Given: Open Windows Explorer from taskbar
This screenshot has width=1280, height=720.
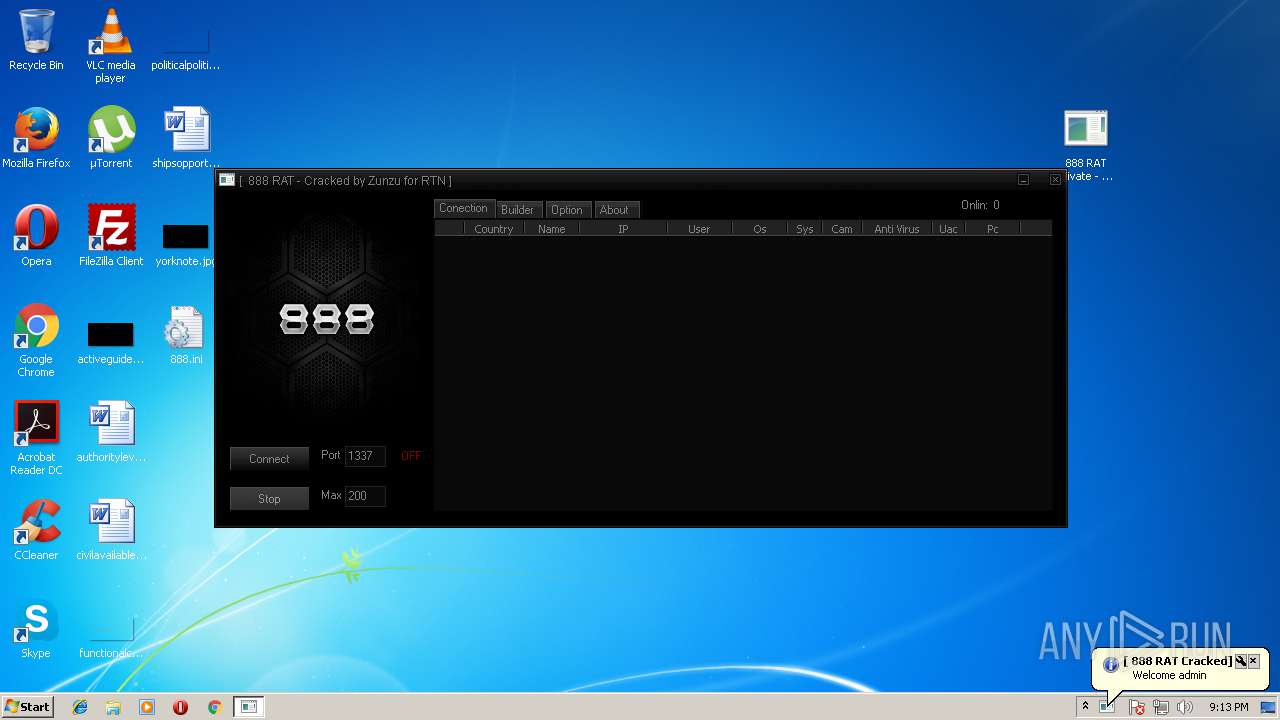Looking at the screenshot, I should 113,707.
